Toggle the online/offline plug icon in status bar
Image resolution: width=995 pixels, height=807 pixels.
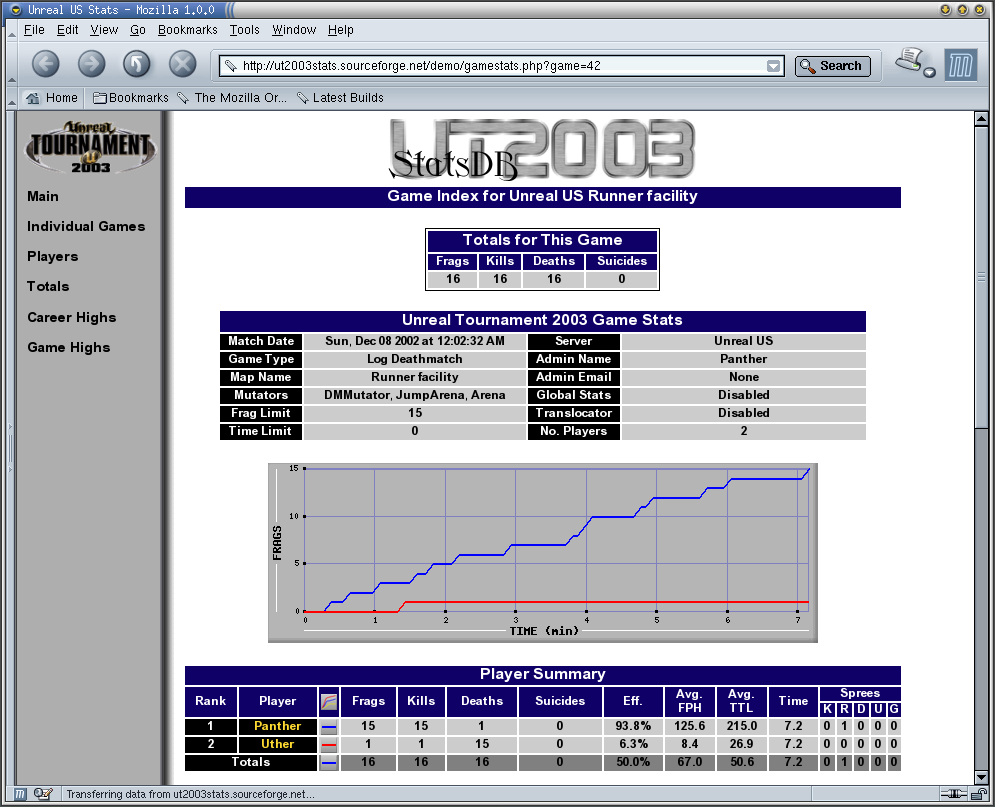(x=953, y=794)
